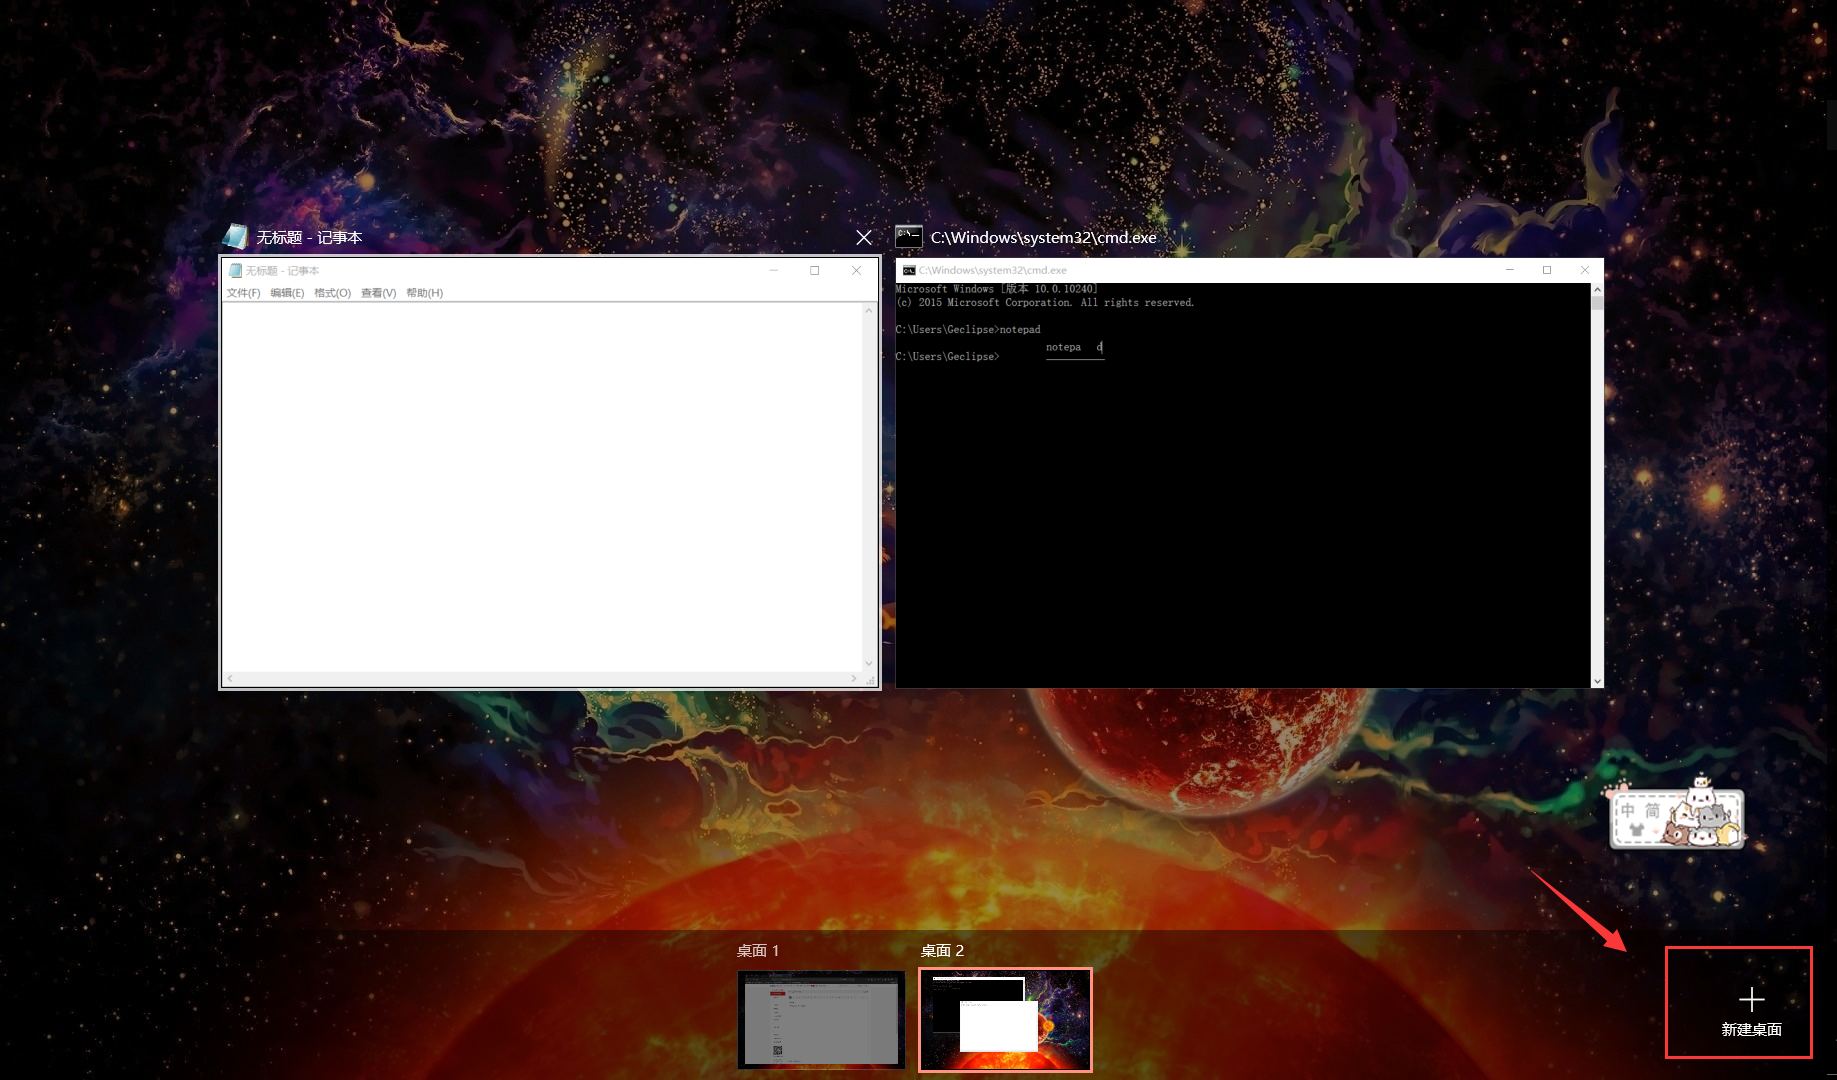Image resolution: width=1837 pixels, height=1080 pixels.
Task: Click the Microsoft Windows version text in cmd
Action: click(x=997, y=289)
